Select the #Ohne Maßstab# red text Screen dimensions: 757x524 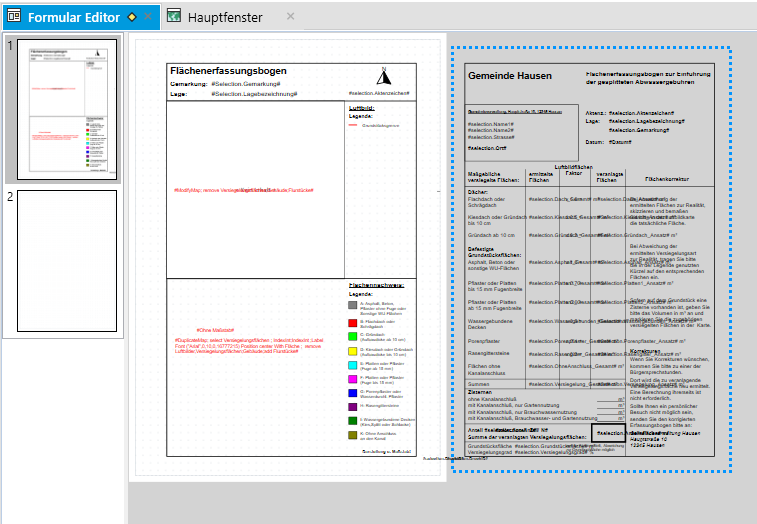click(215, 330)
